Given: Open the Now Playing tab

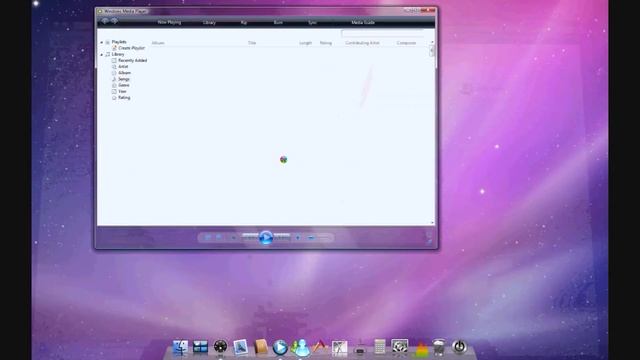Looking at the screenshot, I should (169, 22).
